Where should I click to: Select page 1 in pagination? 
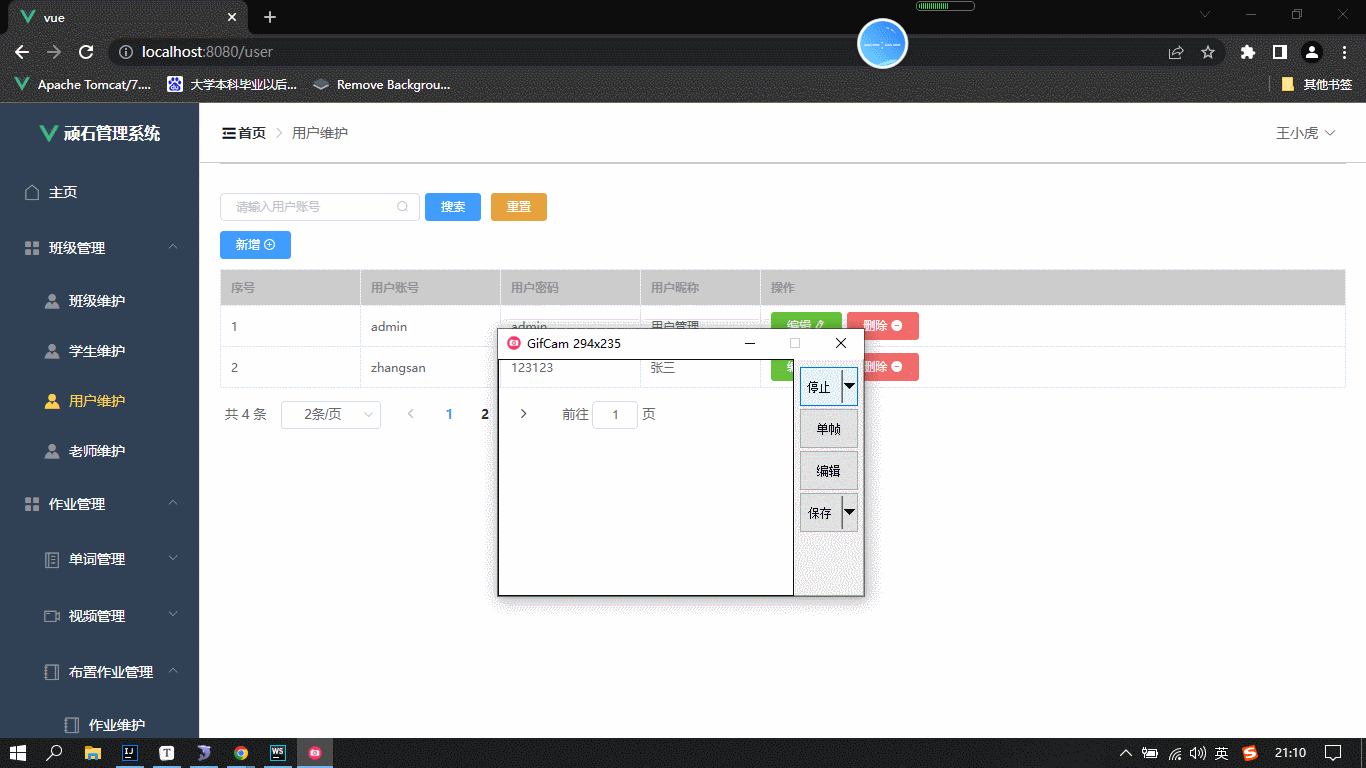pyautogui.click(x=449, y=414)
